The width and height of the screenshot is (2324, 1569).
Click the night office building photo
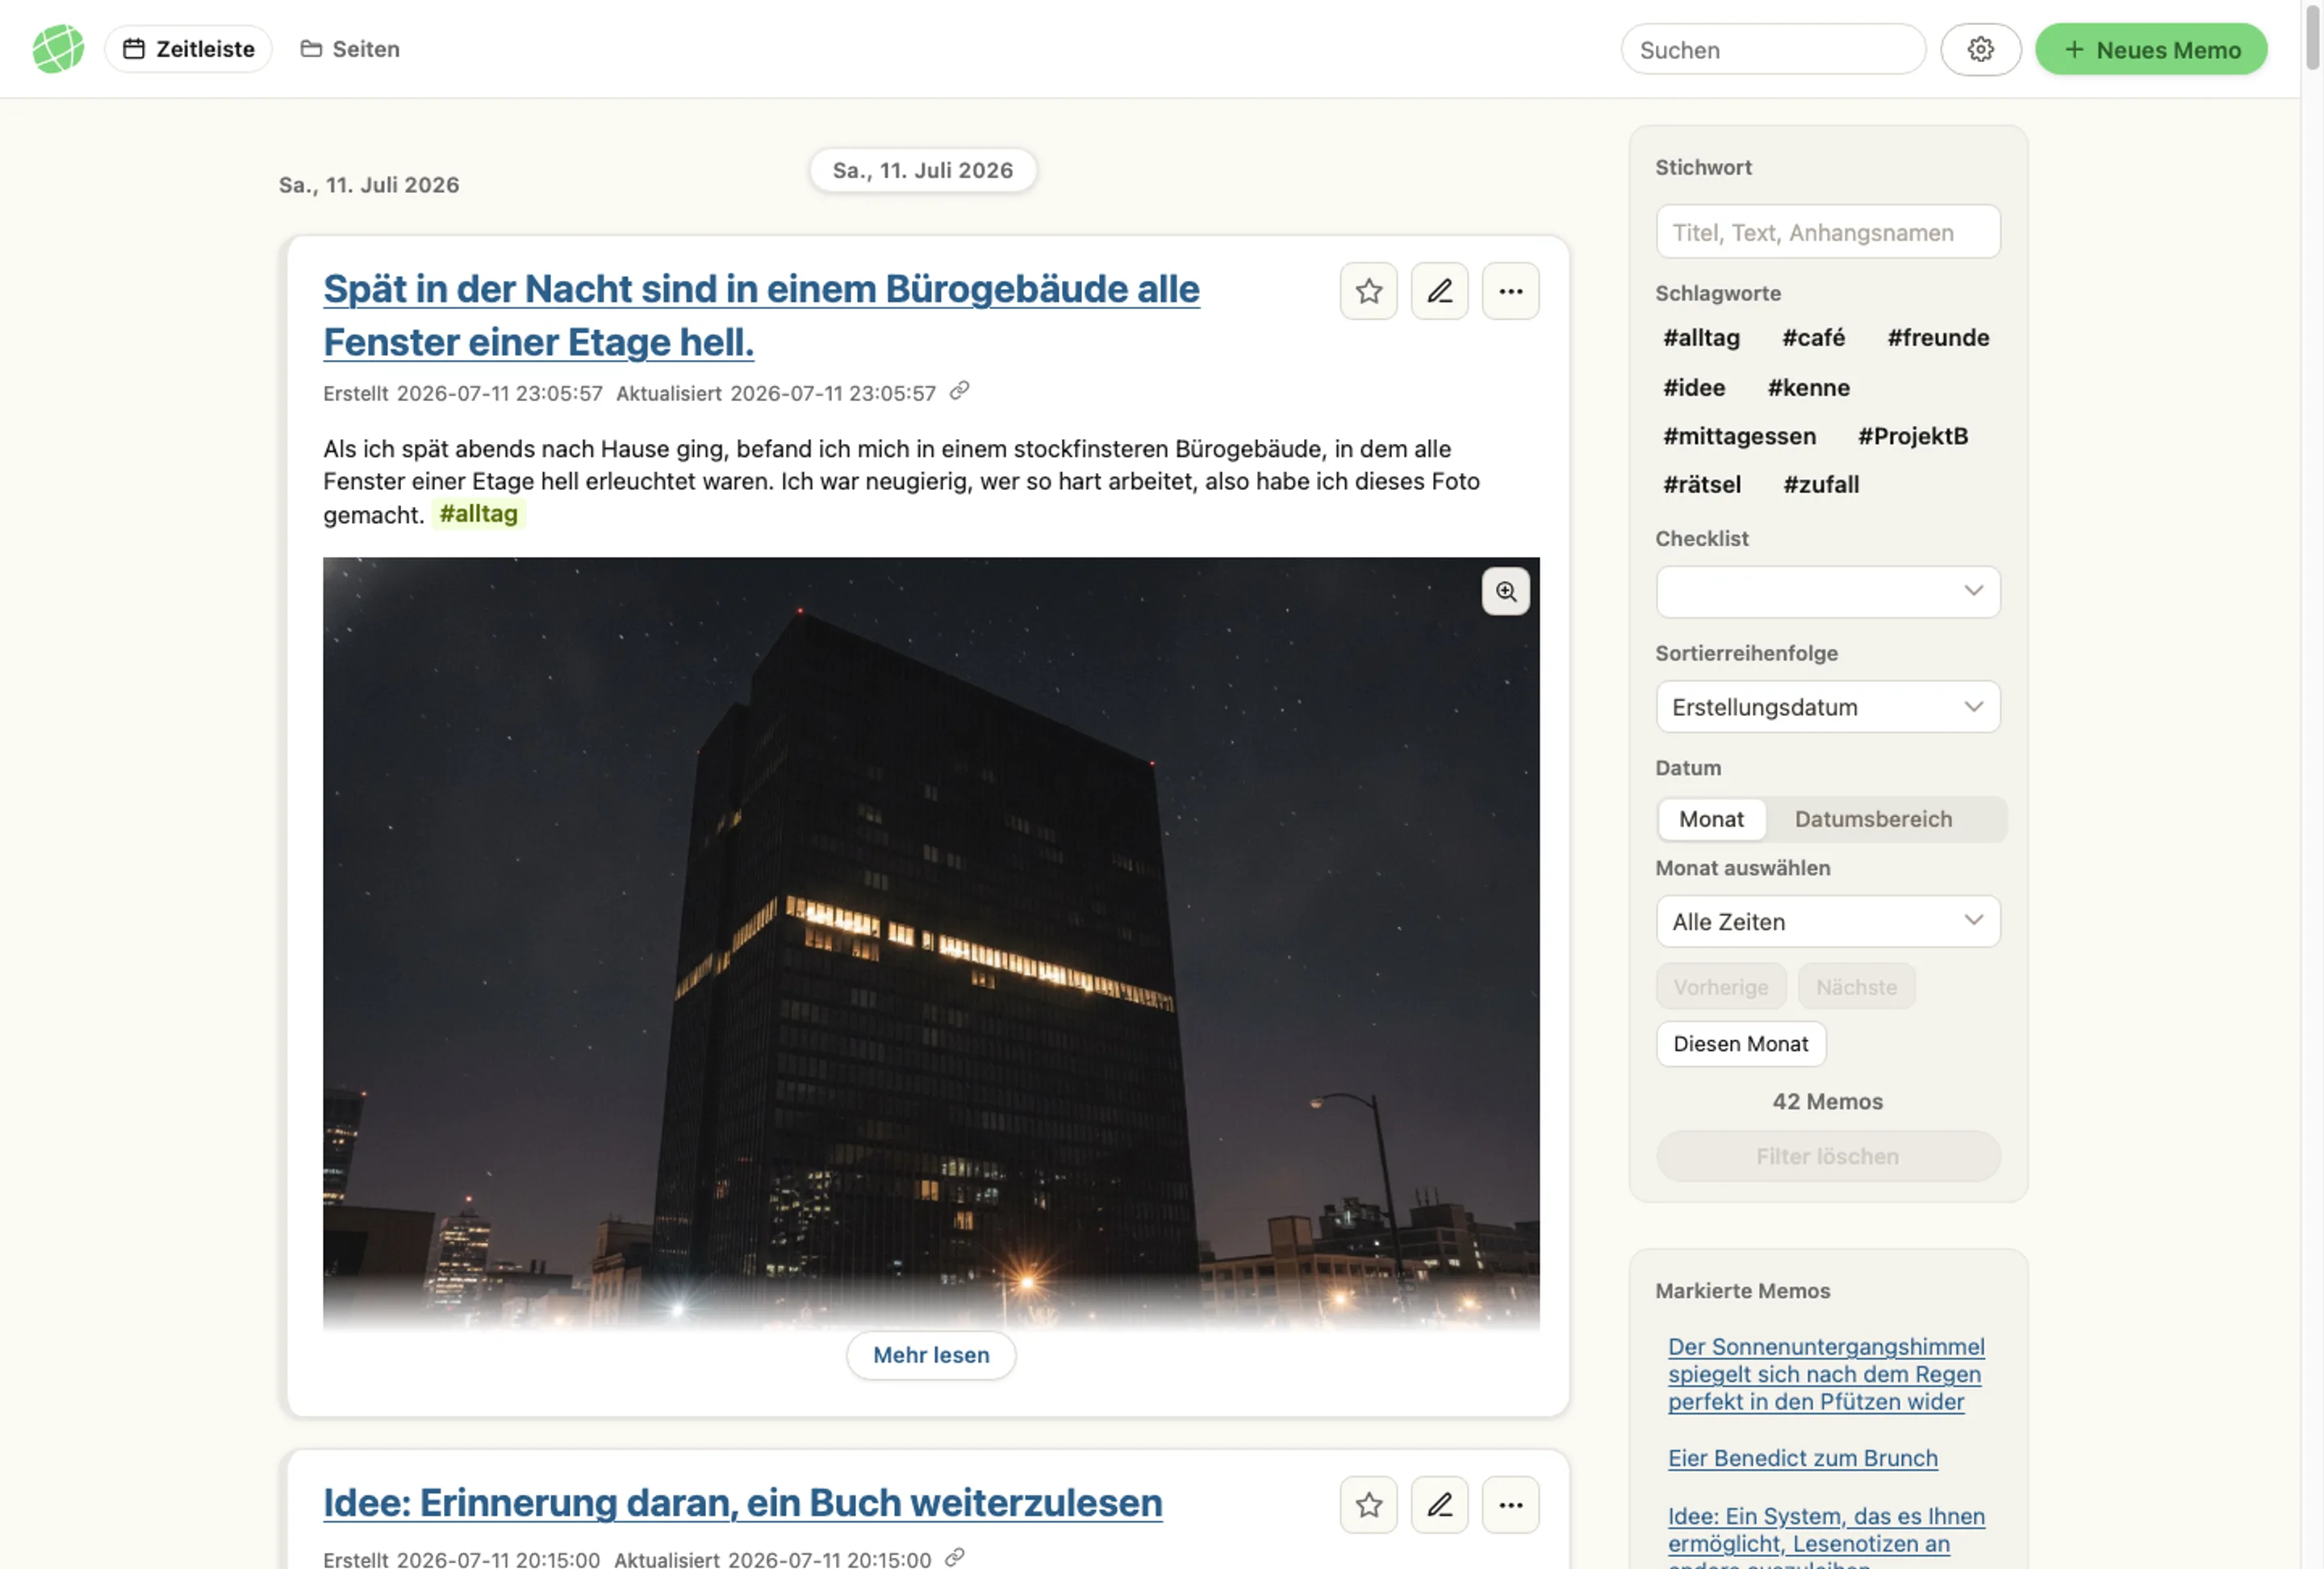931,943
